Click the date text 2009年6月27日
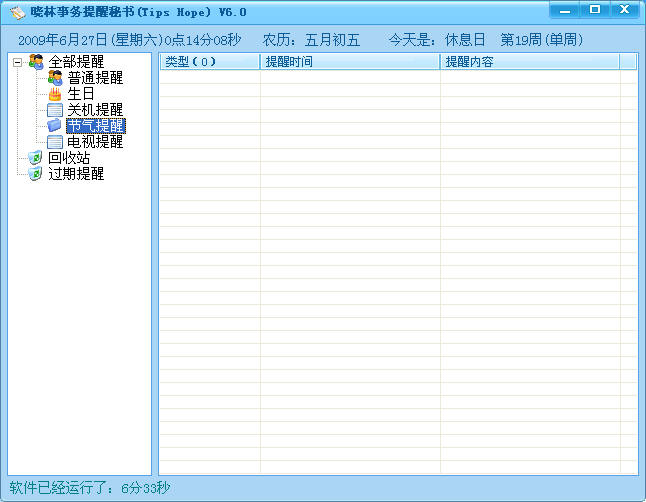646x502 pixels. [62, 40]
